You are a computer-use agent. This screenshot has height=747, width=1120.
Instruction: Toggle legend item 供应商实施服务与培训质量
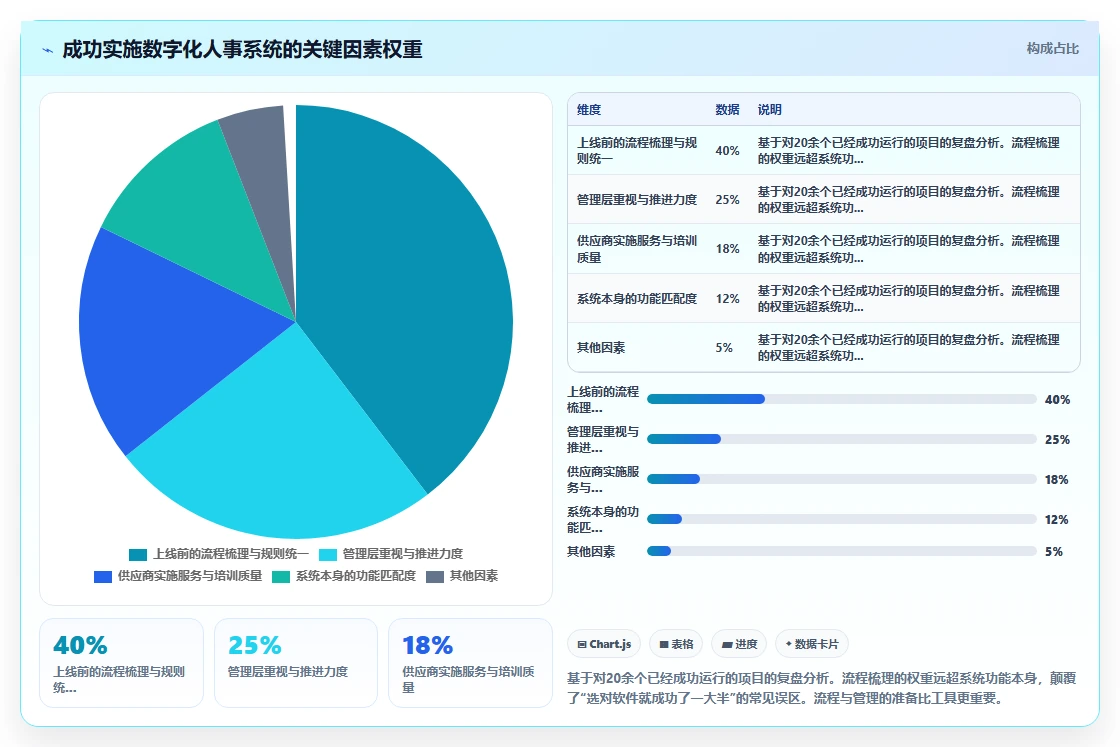click(178, 576)
